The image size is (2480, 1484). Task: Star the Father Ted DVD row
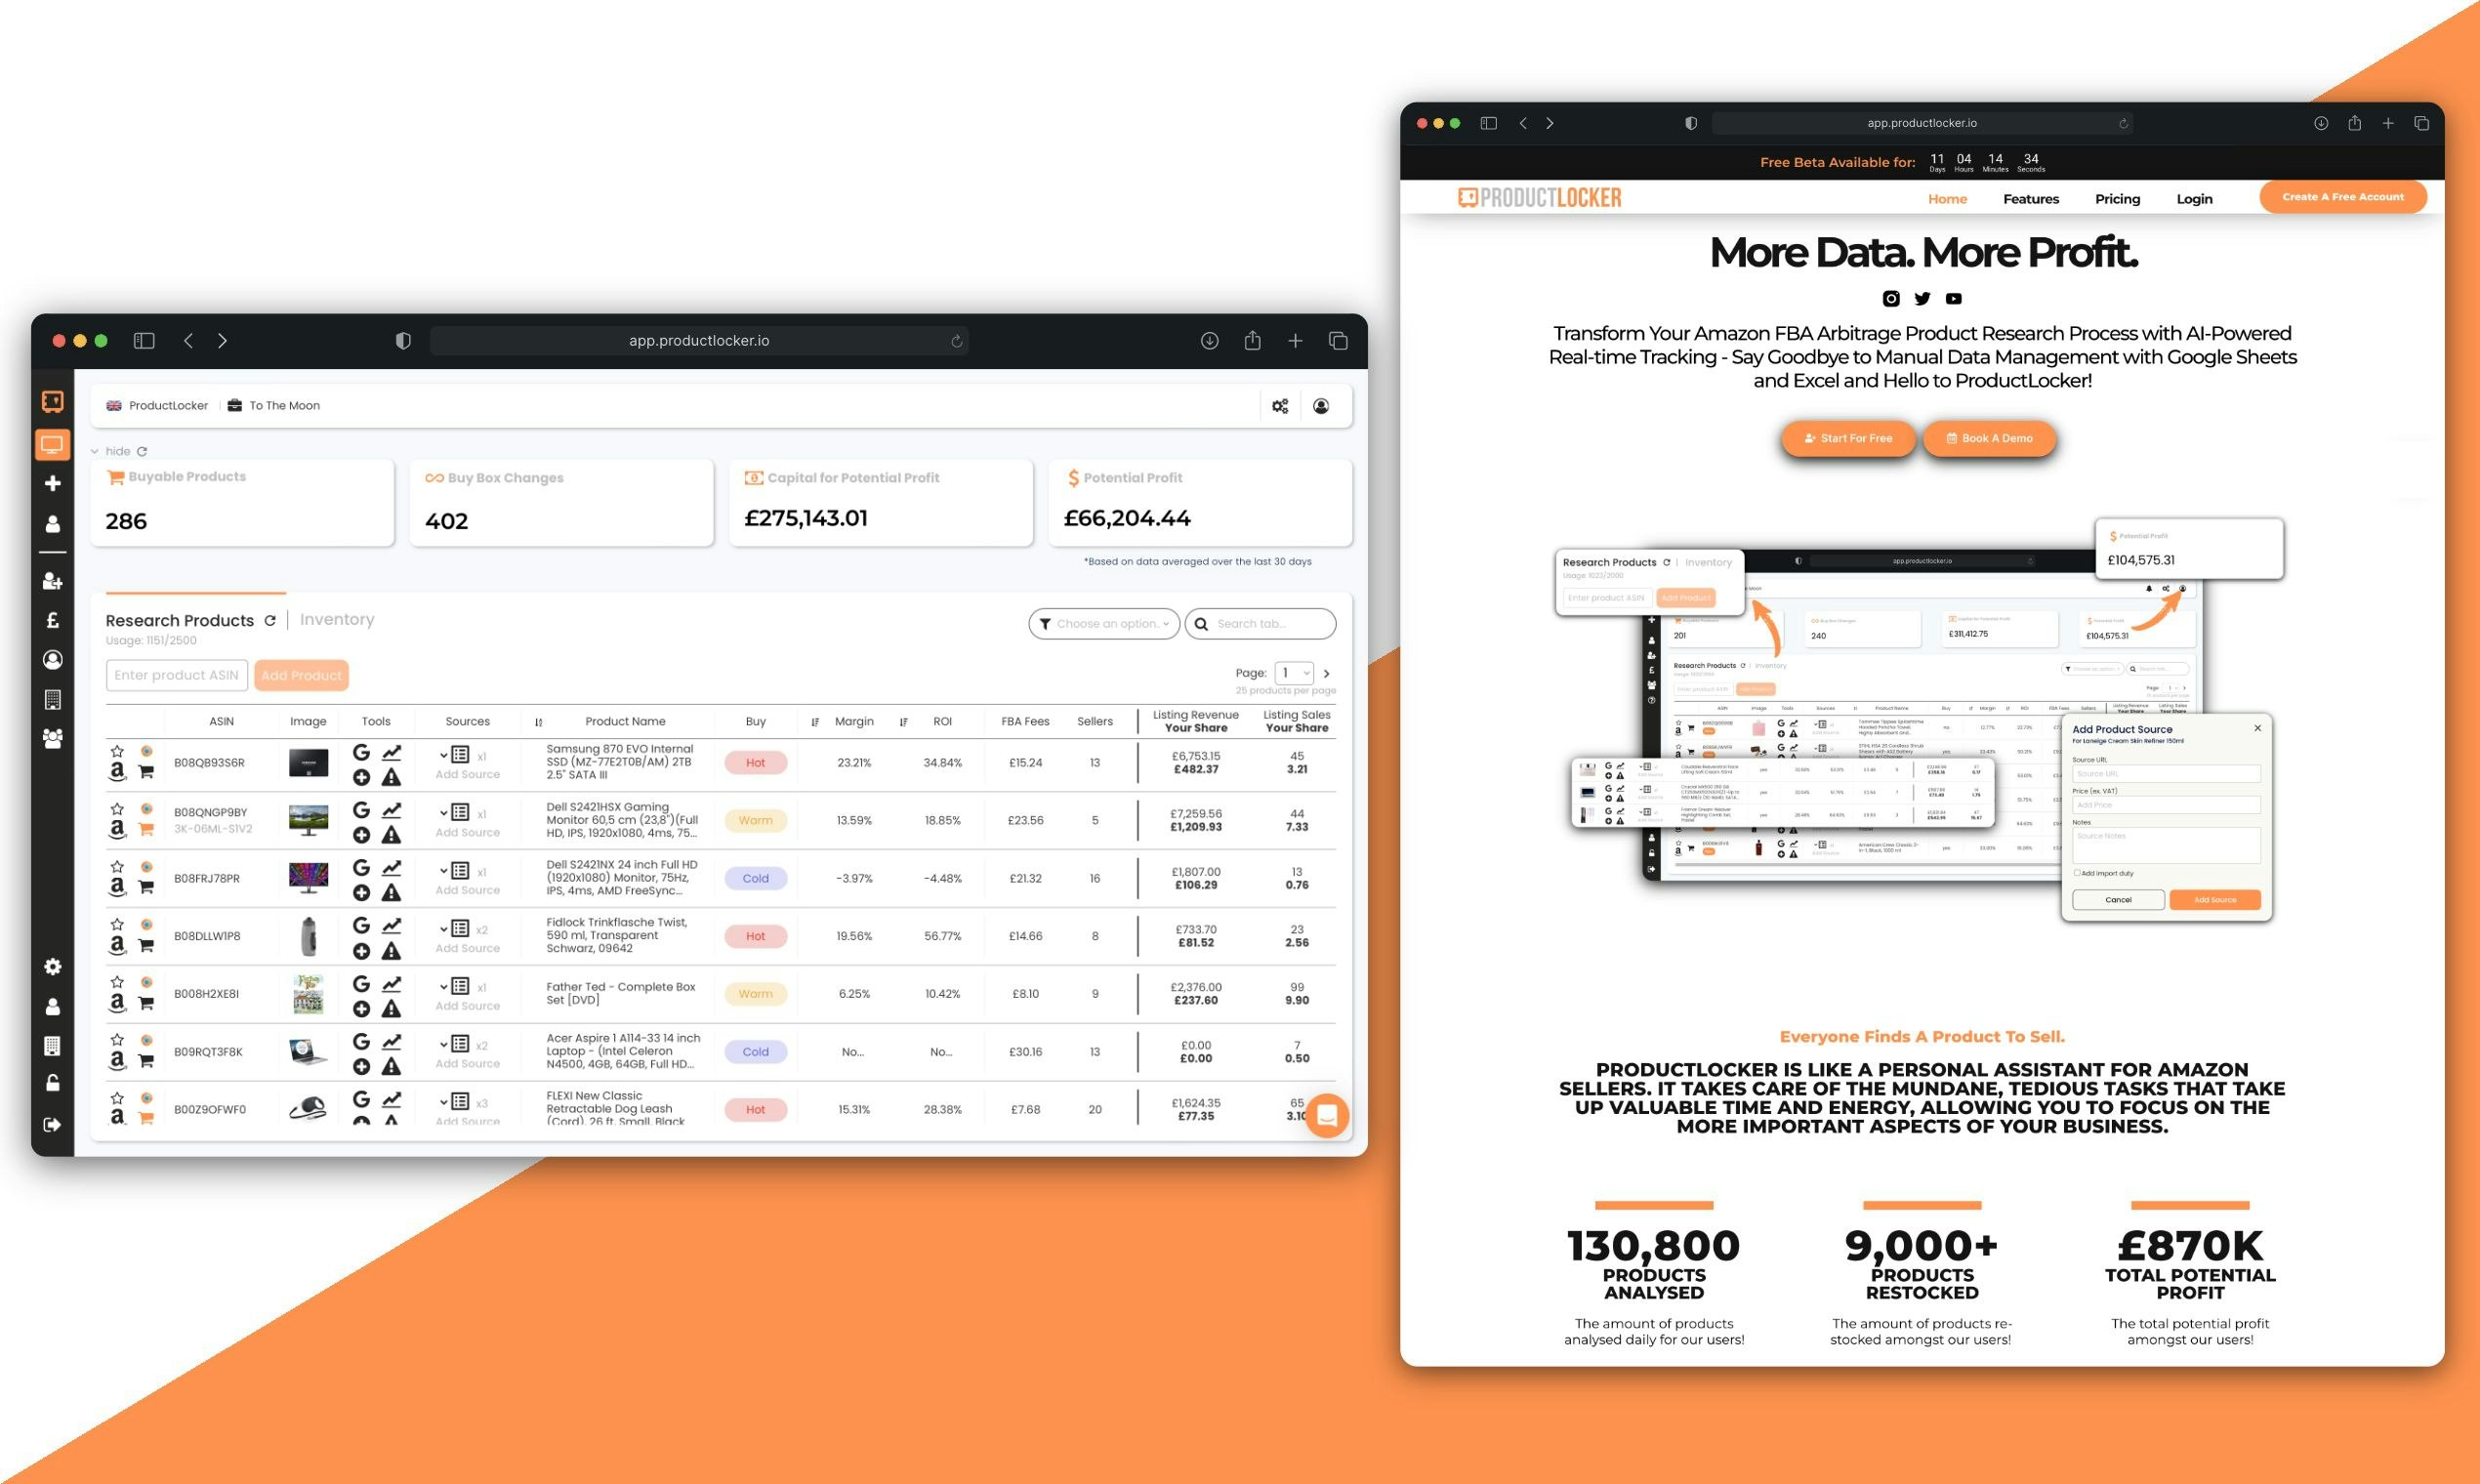tap(117, 982)
